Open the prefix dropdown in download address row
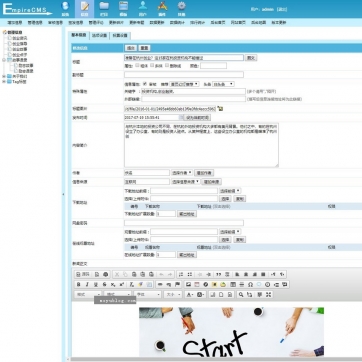Screen dimensions: 362x362 pos(230,191)
